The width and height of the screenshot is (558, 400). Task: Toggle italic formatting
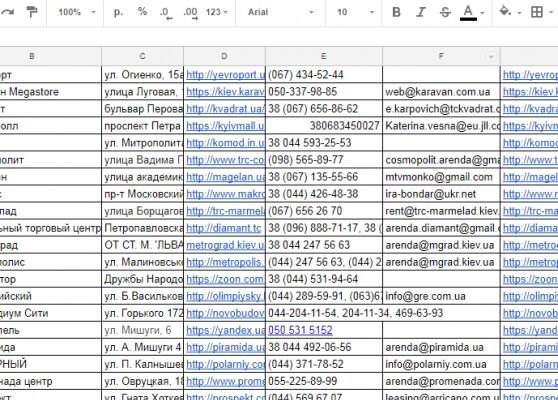point(421,12)
